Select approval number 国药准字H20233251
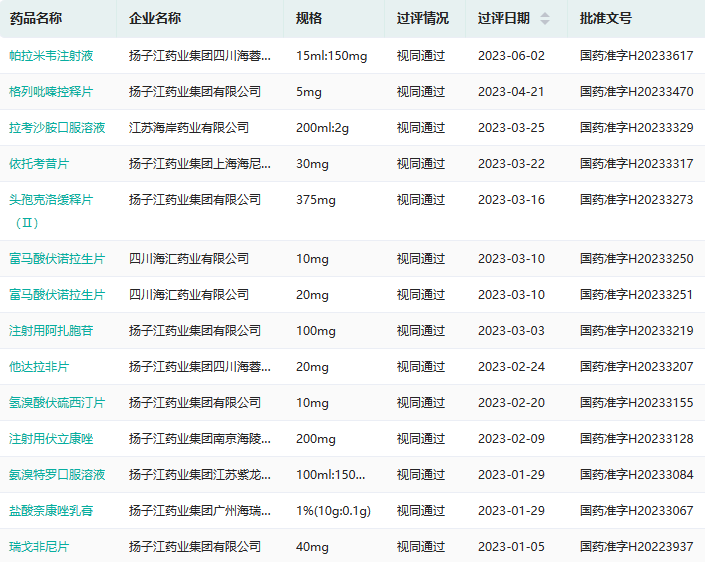 637,295
